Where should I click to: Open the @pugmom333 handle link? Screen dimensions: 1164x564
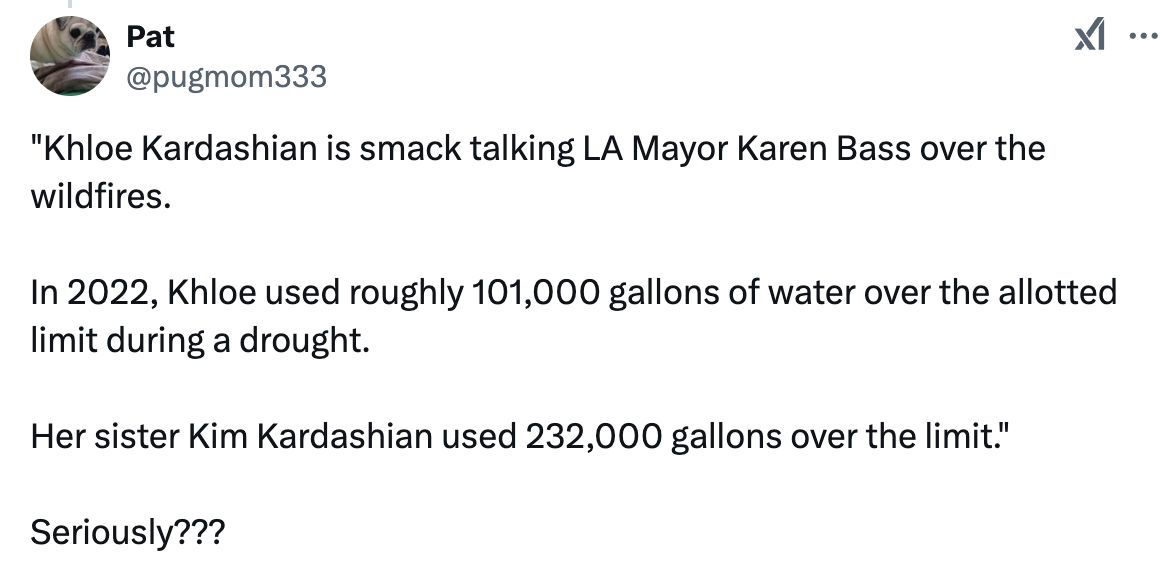coord(226,76)
